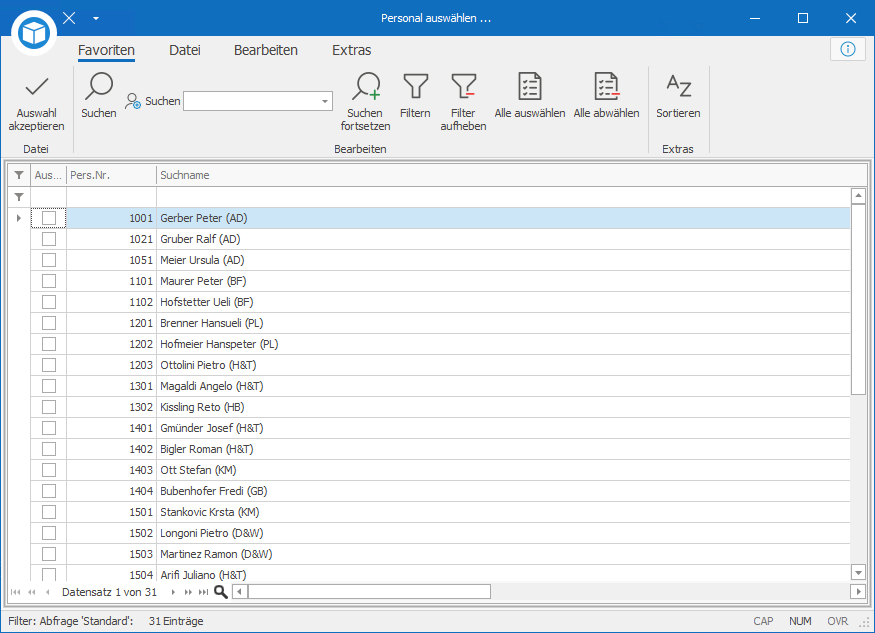The image size is (875, 633).
Task: Select row Gmünder Josef (H&T)
Action: [x=441, y=428]
